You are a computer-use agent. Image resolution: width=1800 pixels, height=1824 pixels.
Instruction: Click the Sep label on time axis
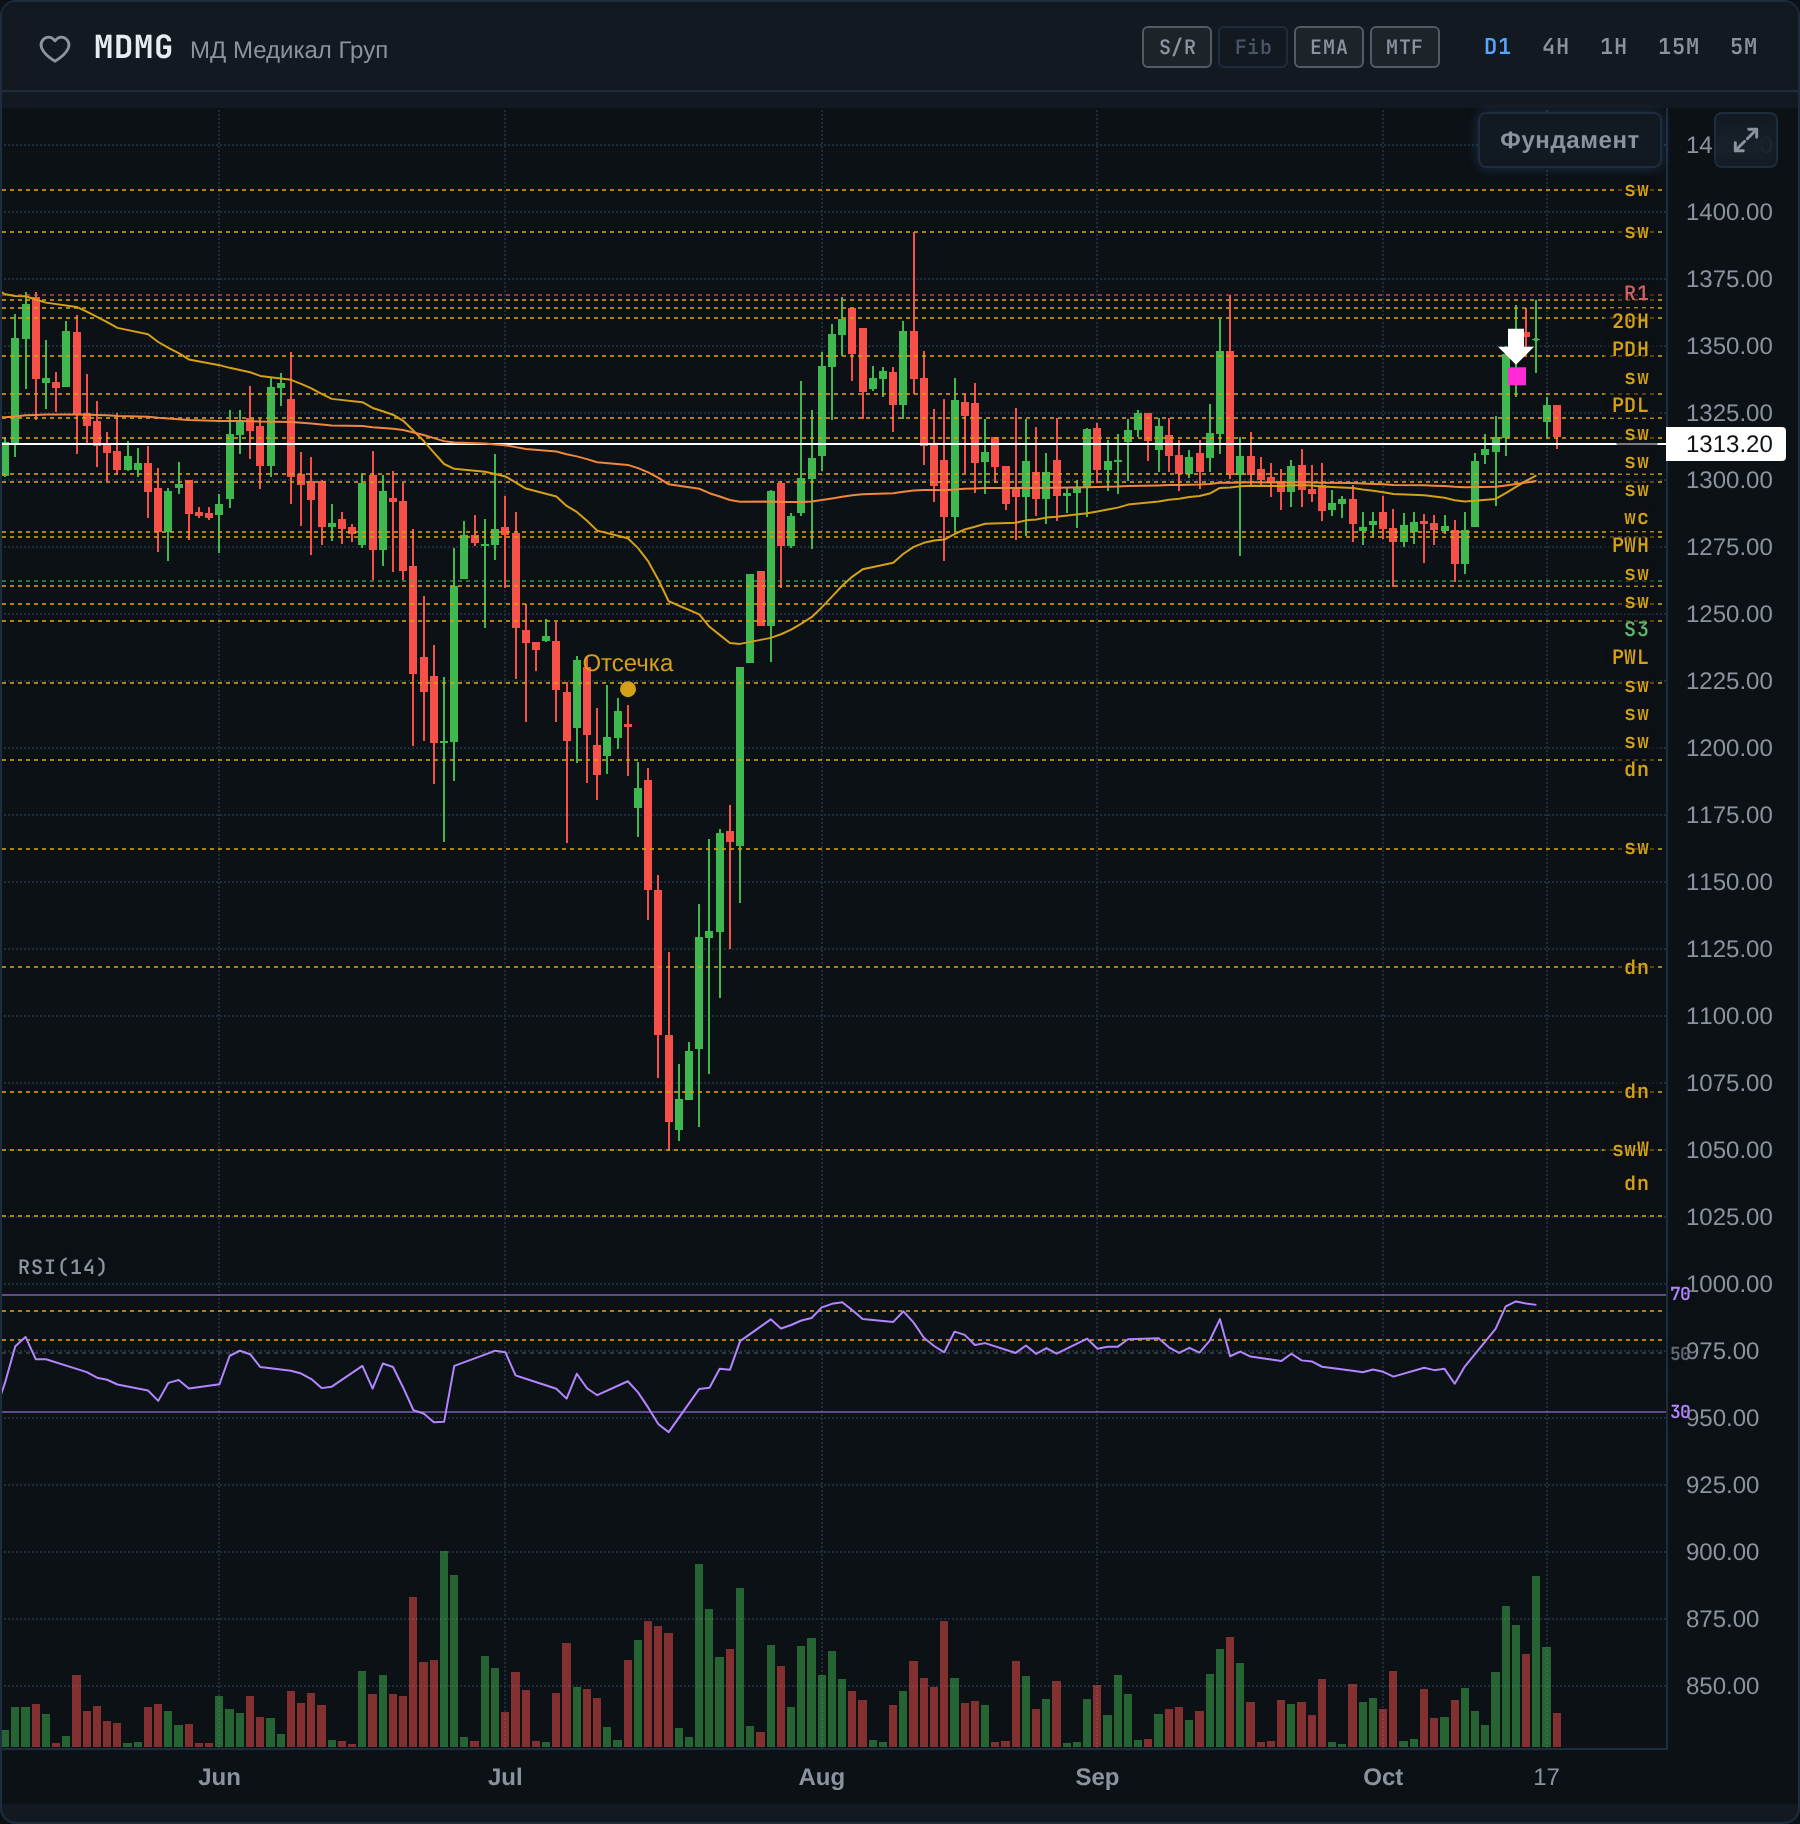(x=1096, y=1777)
